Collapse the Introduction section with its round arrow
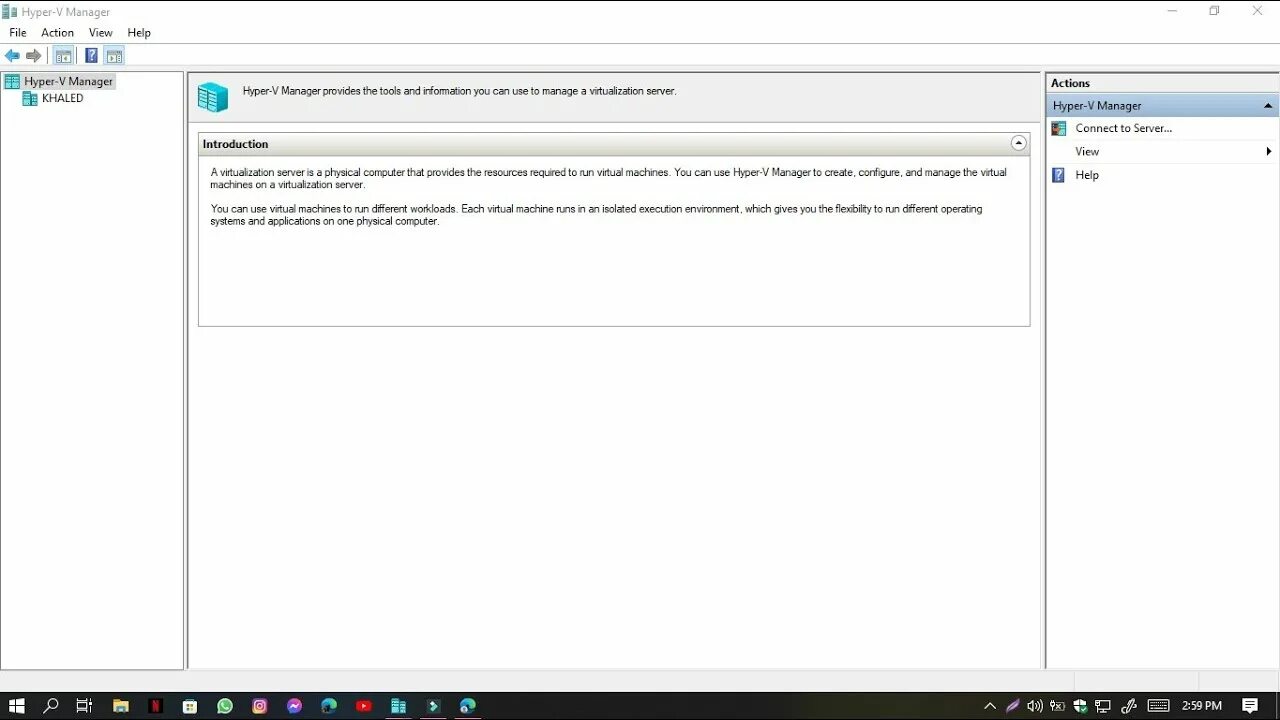This screenshot has height=720, width=1280. 1018,143
